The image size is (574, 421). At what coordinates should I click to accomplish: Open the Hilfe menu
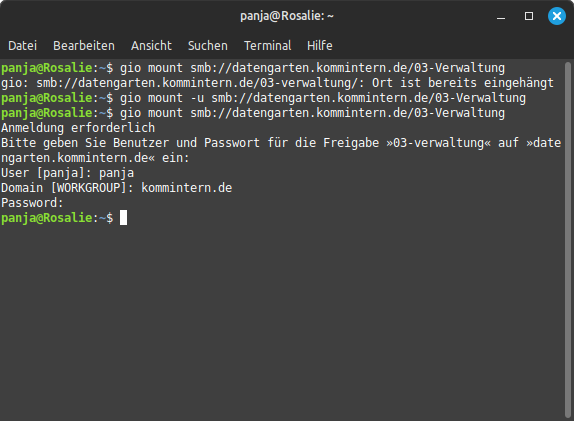(320, 46)
